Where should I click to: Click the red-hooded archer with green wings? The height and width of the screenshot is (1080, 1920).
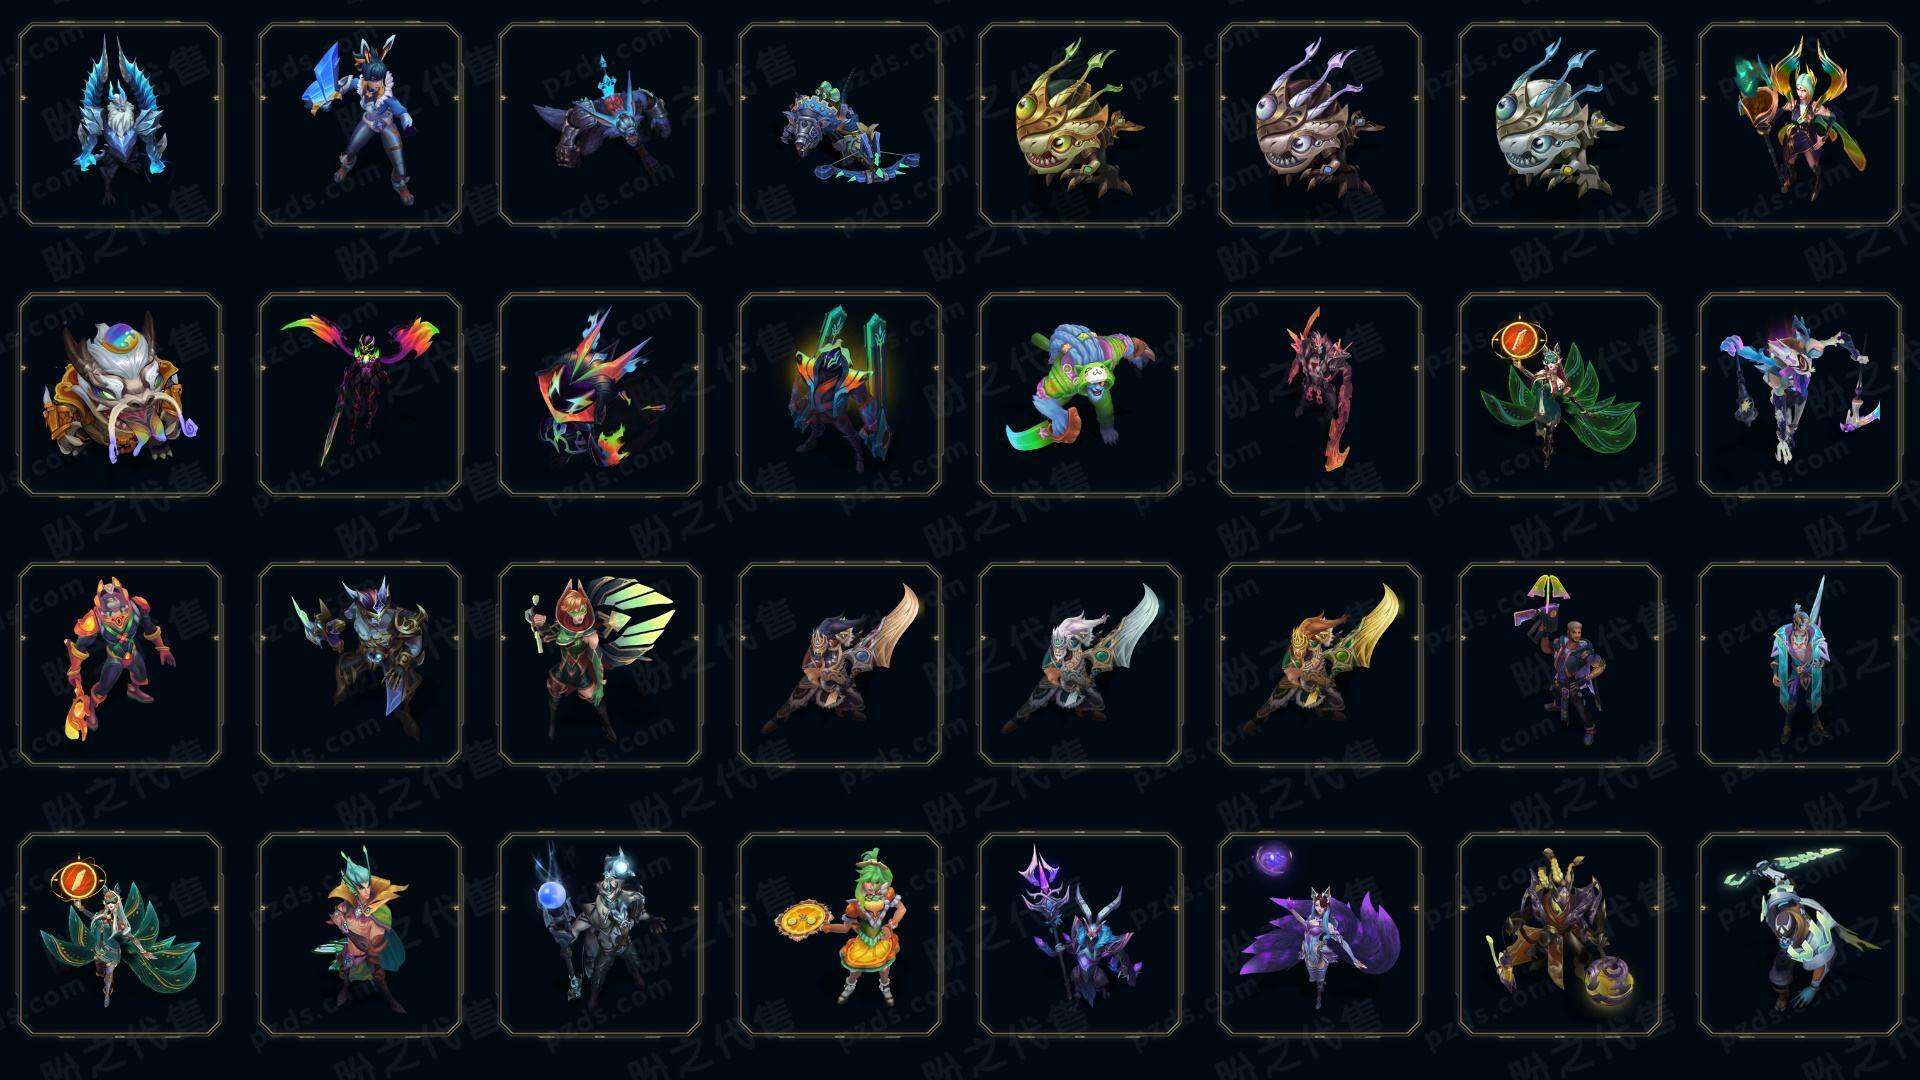pos(600,664)
